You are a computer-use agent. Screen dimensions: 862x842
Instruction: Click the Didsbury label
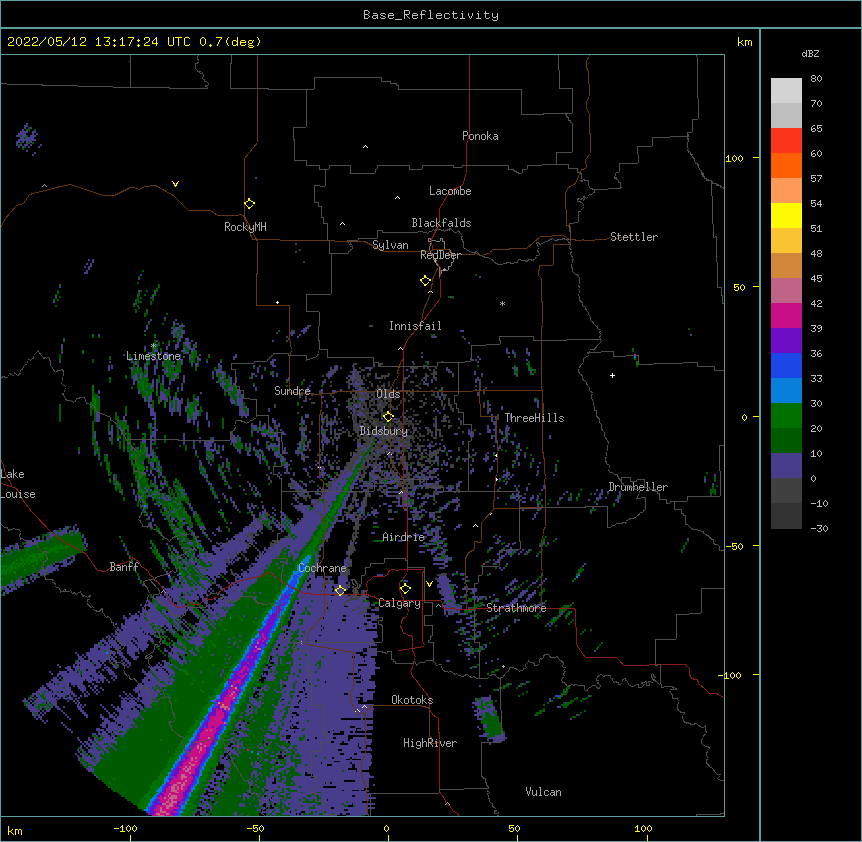pos(384,431)
